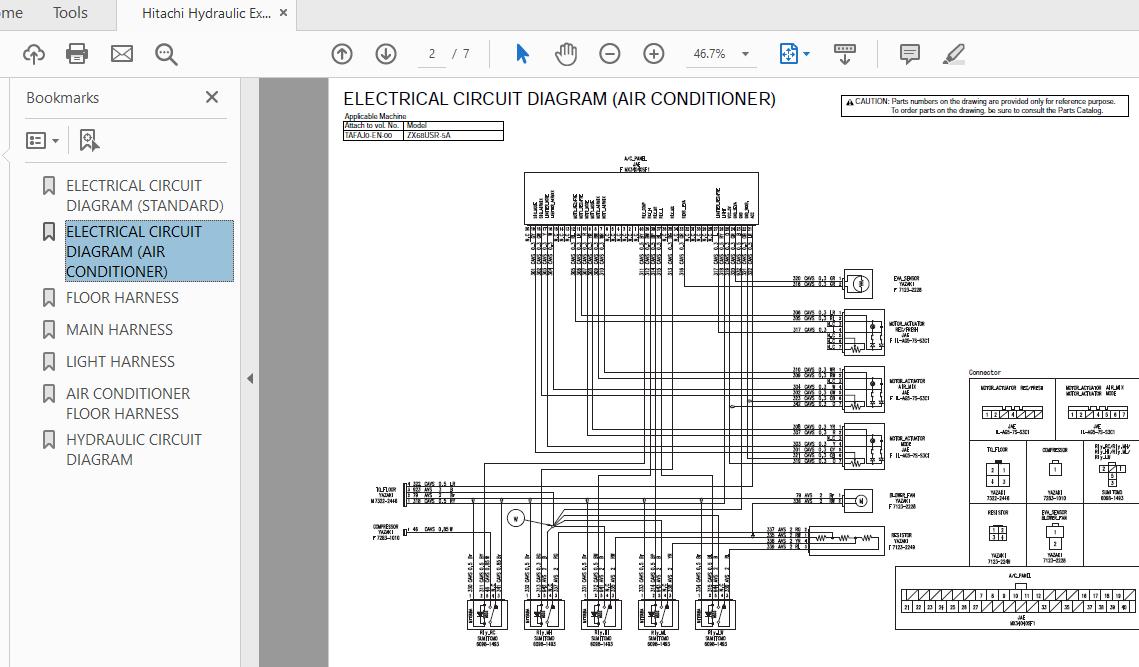Enable the hand pan tool
This screenshot has width=1139, height=667.
566,54
